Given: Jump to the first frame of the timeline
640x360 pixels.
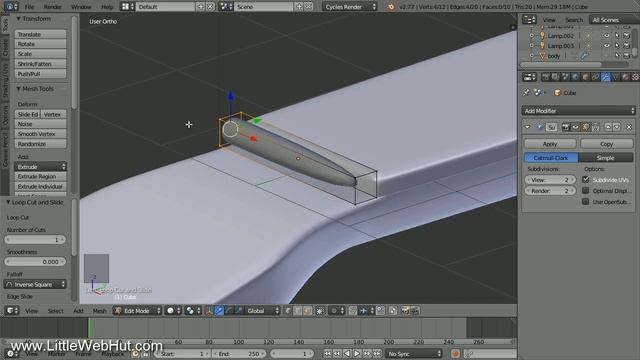Looking at the screenshot, I should [x=327, y=354].
